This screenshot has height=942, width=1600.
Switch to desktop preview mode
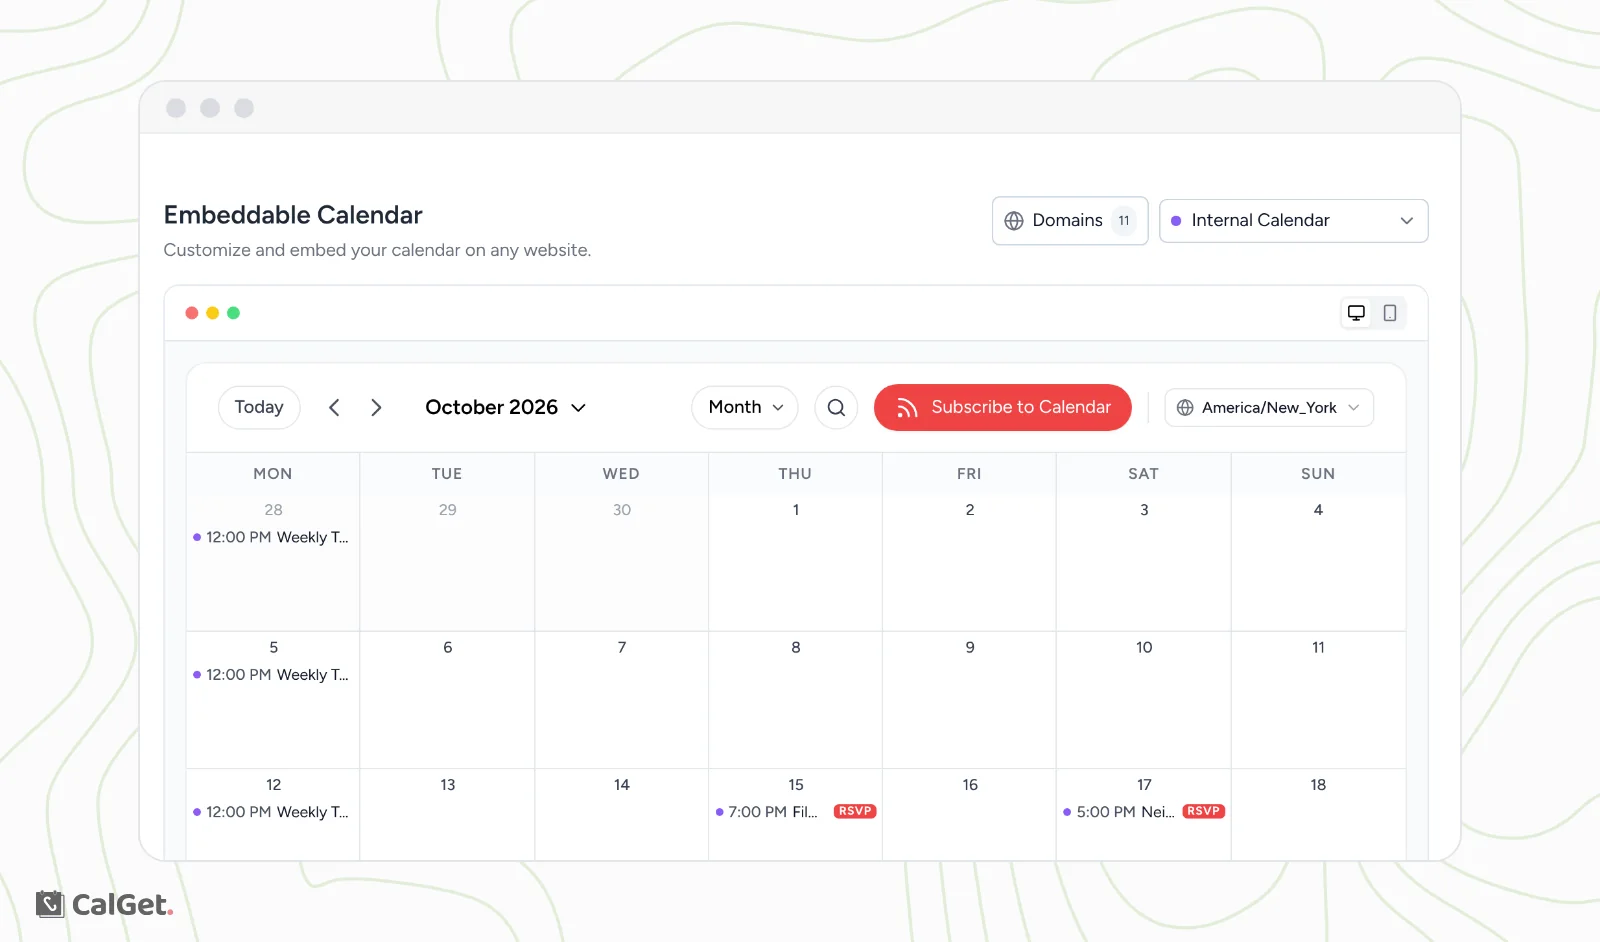1356,313
